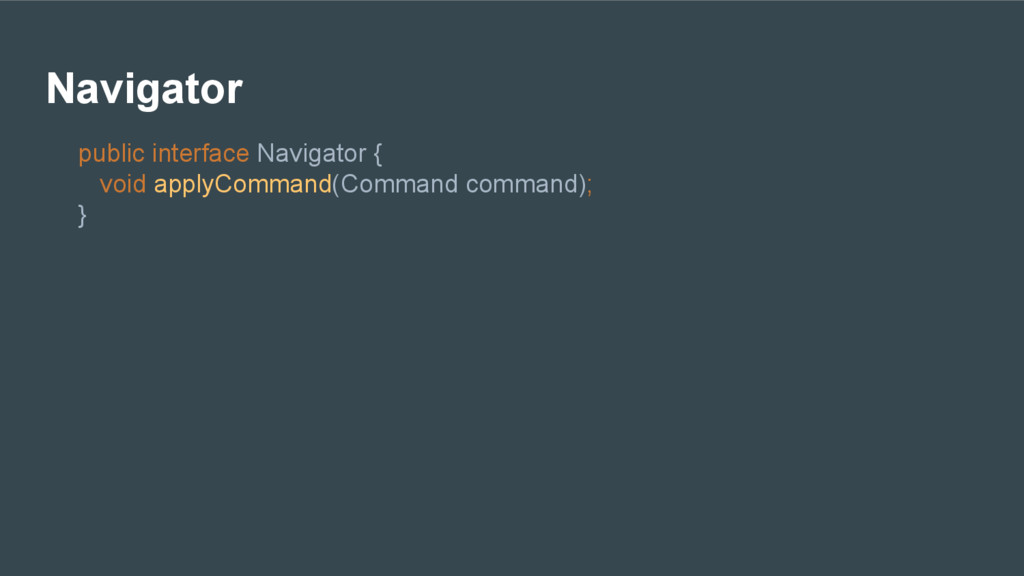Select the capitalized Command parameter type
Viewport: 1024px width, 576px height.
point(399,184)
